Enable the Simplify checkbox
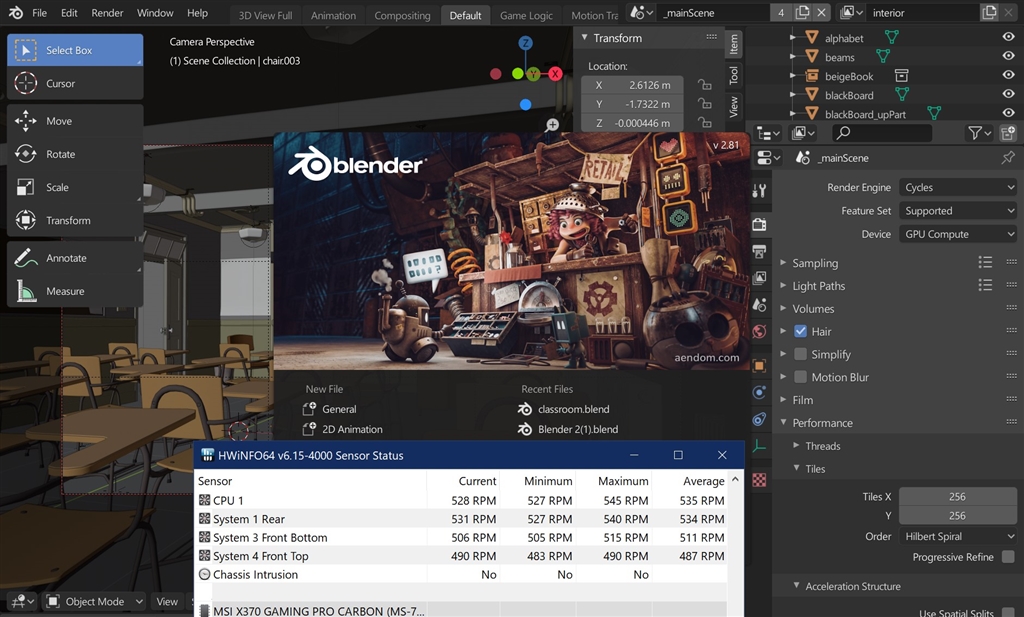This screenshot has height=617, width=1024. [800, 354]
